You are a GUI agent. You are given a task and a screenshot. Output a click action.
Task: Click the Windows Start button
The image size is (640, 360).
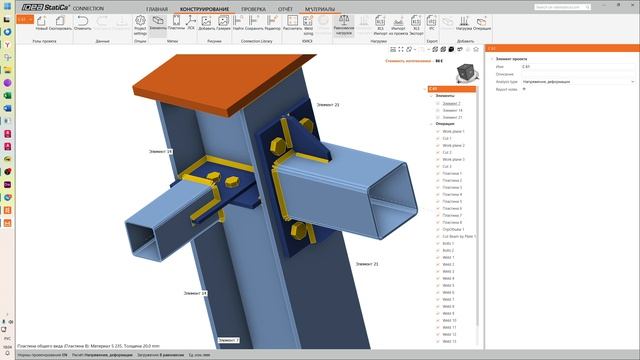pos(7,6)
